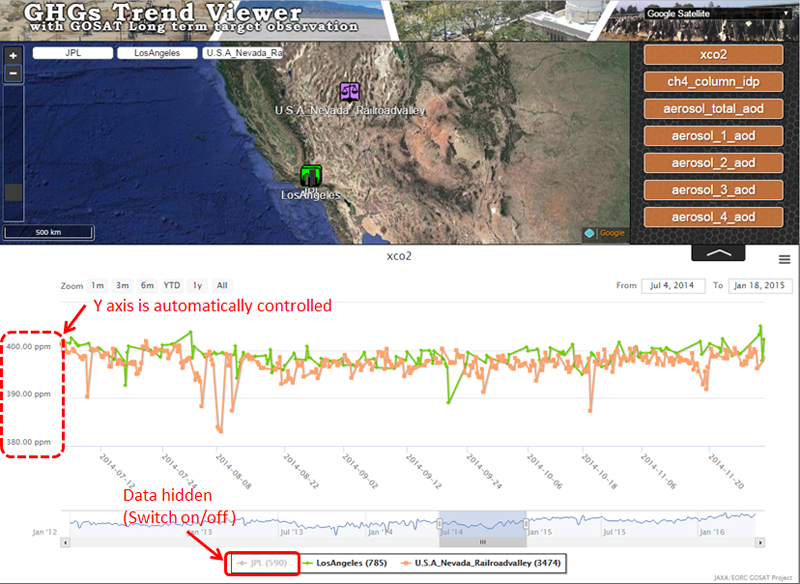
Task: Click the 390.00 ppm axis label
Action: tap(29, 394)
